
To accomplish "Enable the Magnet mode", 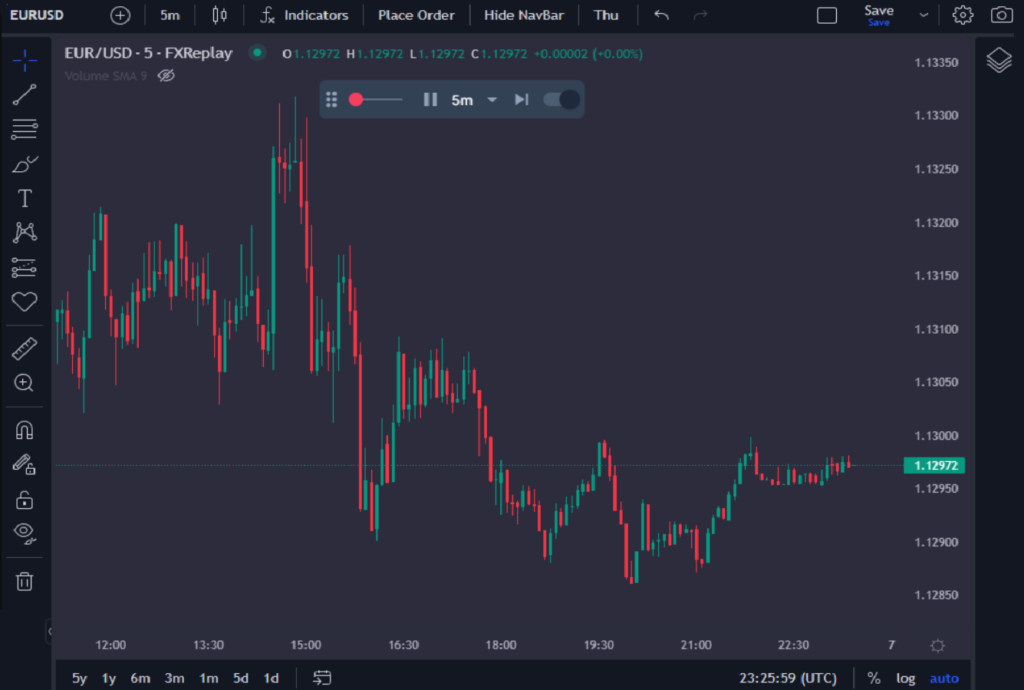I will point(23,429).
